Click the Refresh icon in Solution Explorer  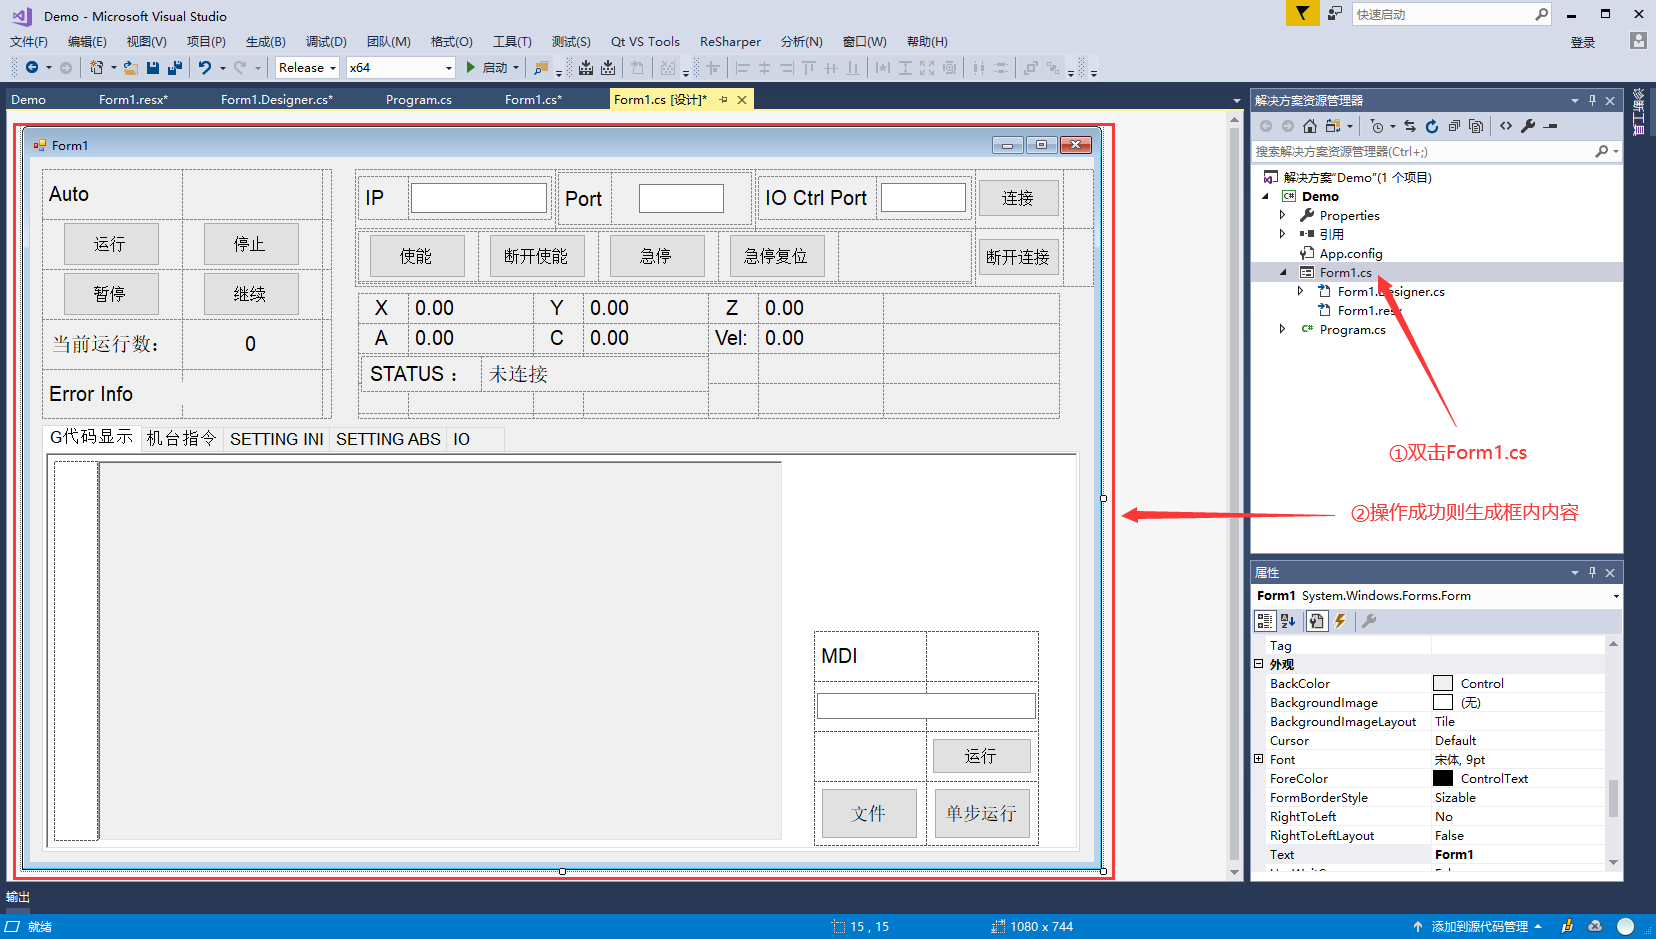click(x=1432, y=126)
